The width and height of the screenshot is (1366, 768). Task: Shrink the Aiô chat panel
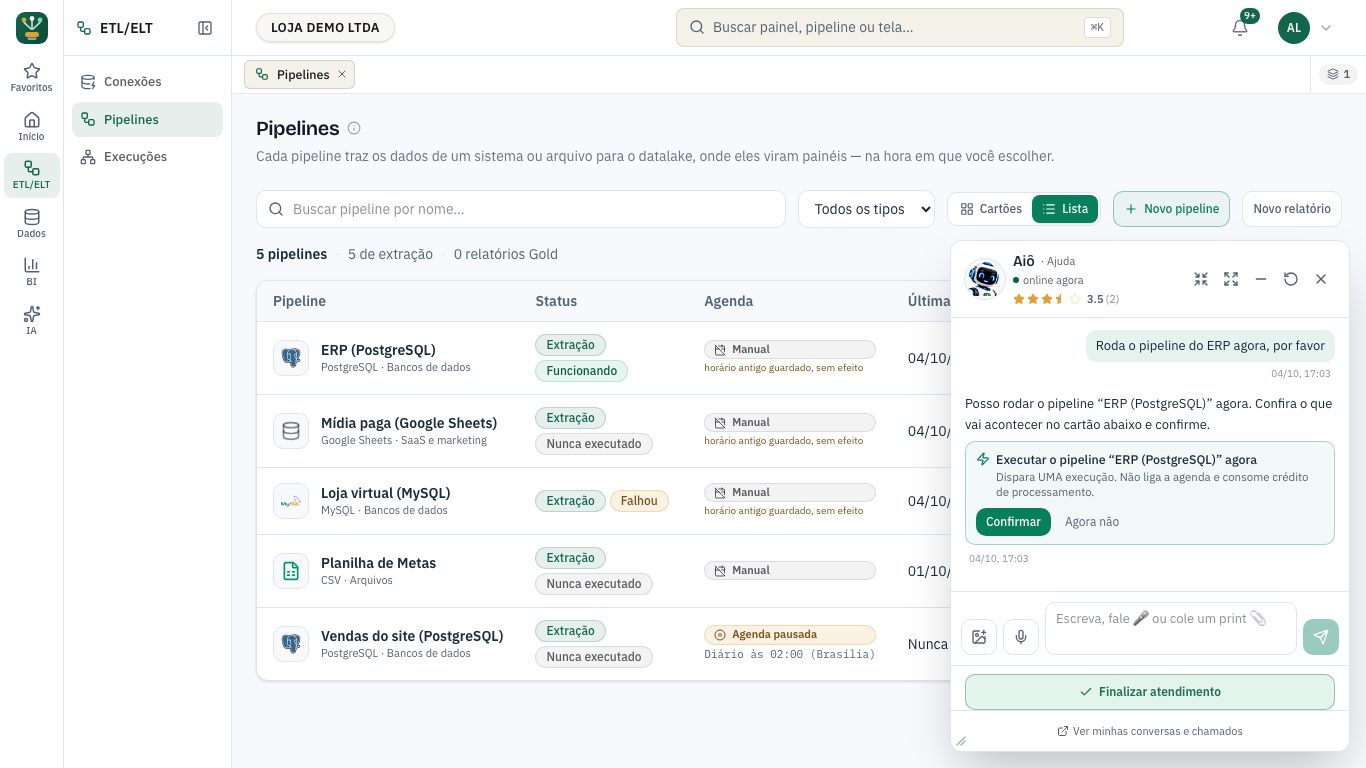(1201, 279)
